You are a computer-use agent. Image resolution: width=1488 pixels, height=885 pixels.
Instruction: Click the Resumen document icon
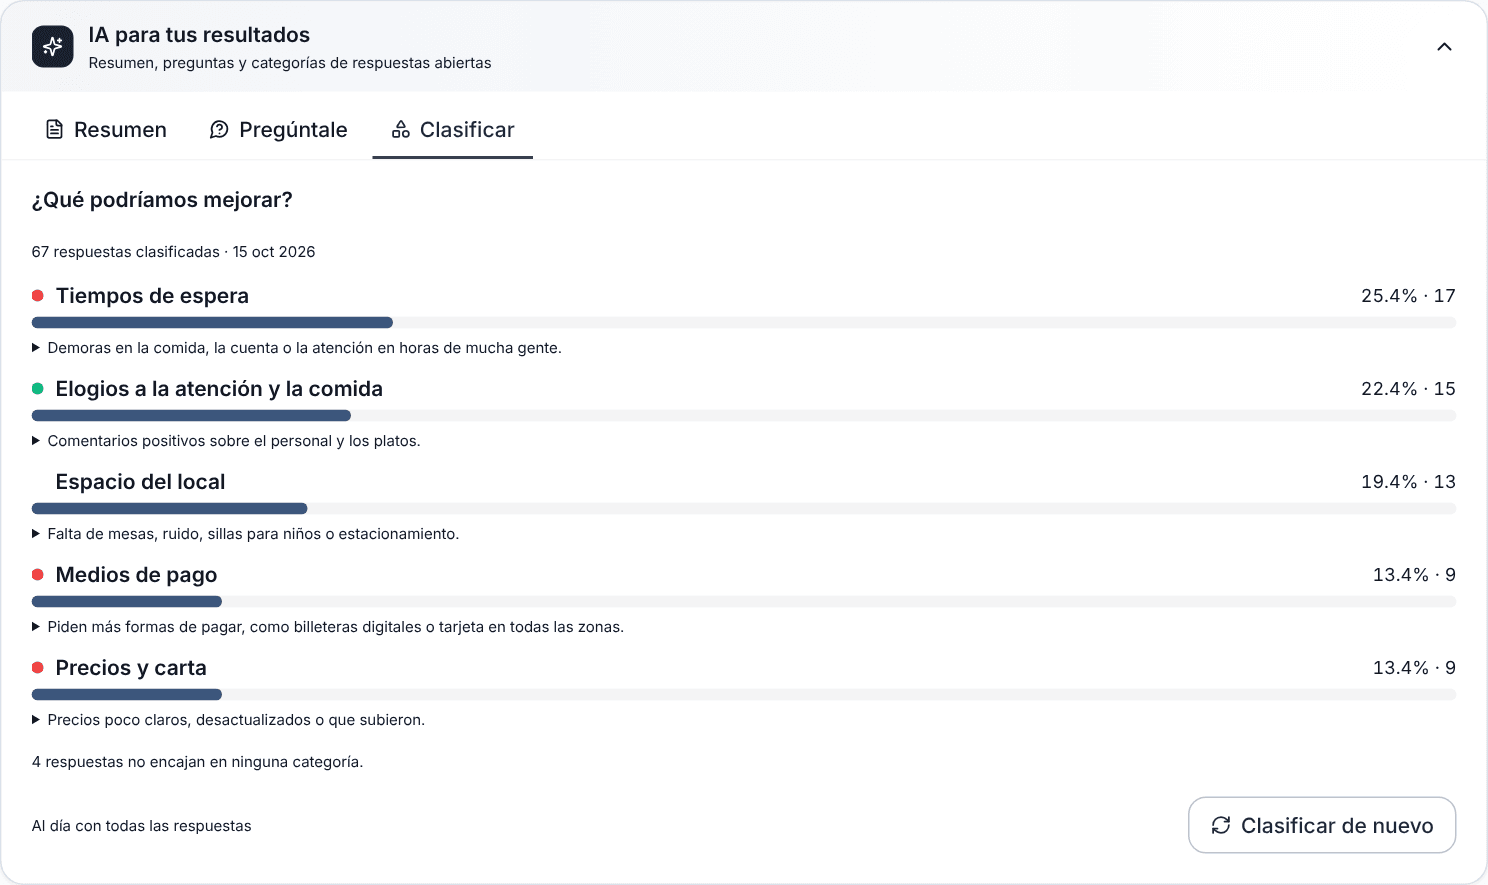pos(55,129)
